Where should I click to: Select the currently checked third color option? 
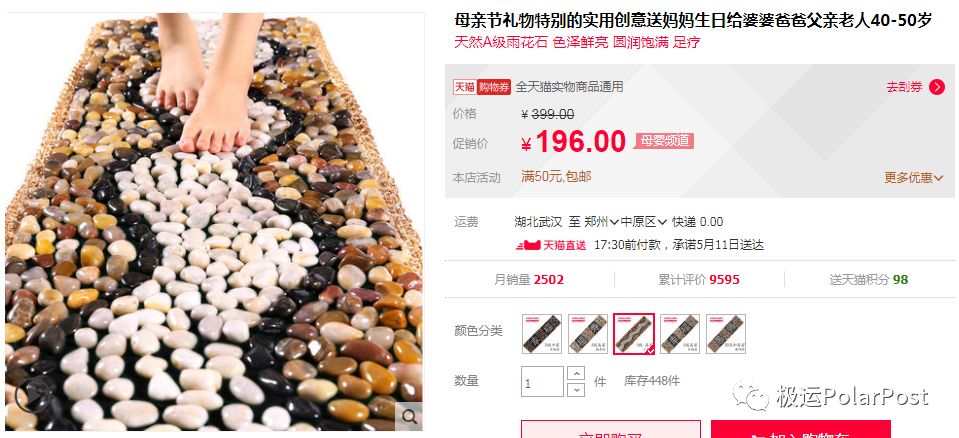634,334
